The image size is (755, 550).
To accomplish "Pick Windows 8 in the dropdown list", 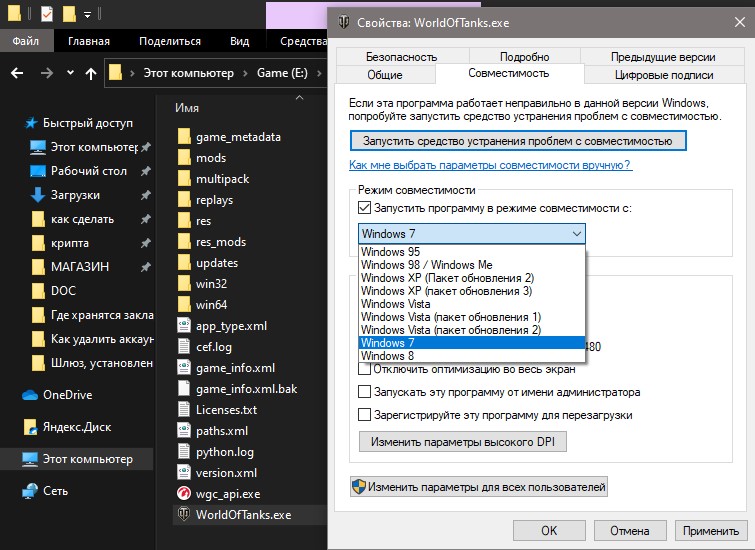I will tap(472, 356).
